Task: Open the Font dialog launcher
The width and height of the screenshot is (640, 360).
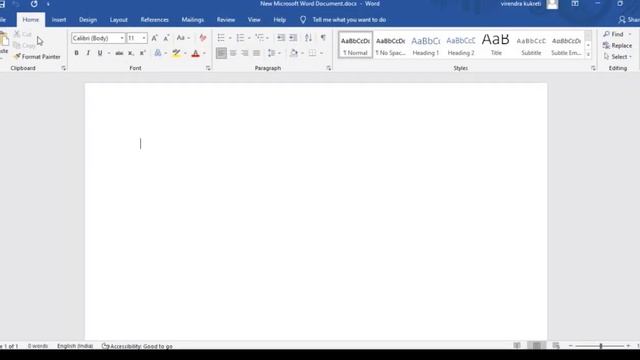Action: coord(208,68)
